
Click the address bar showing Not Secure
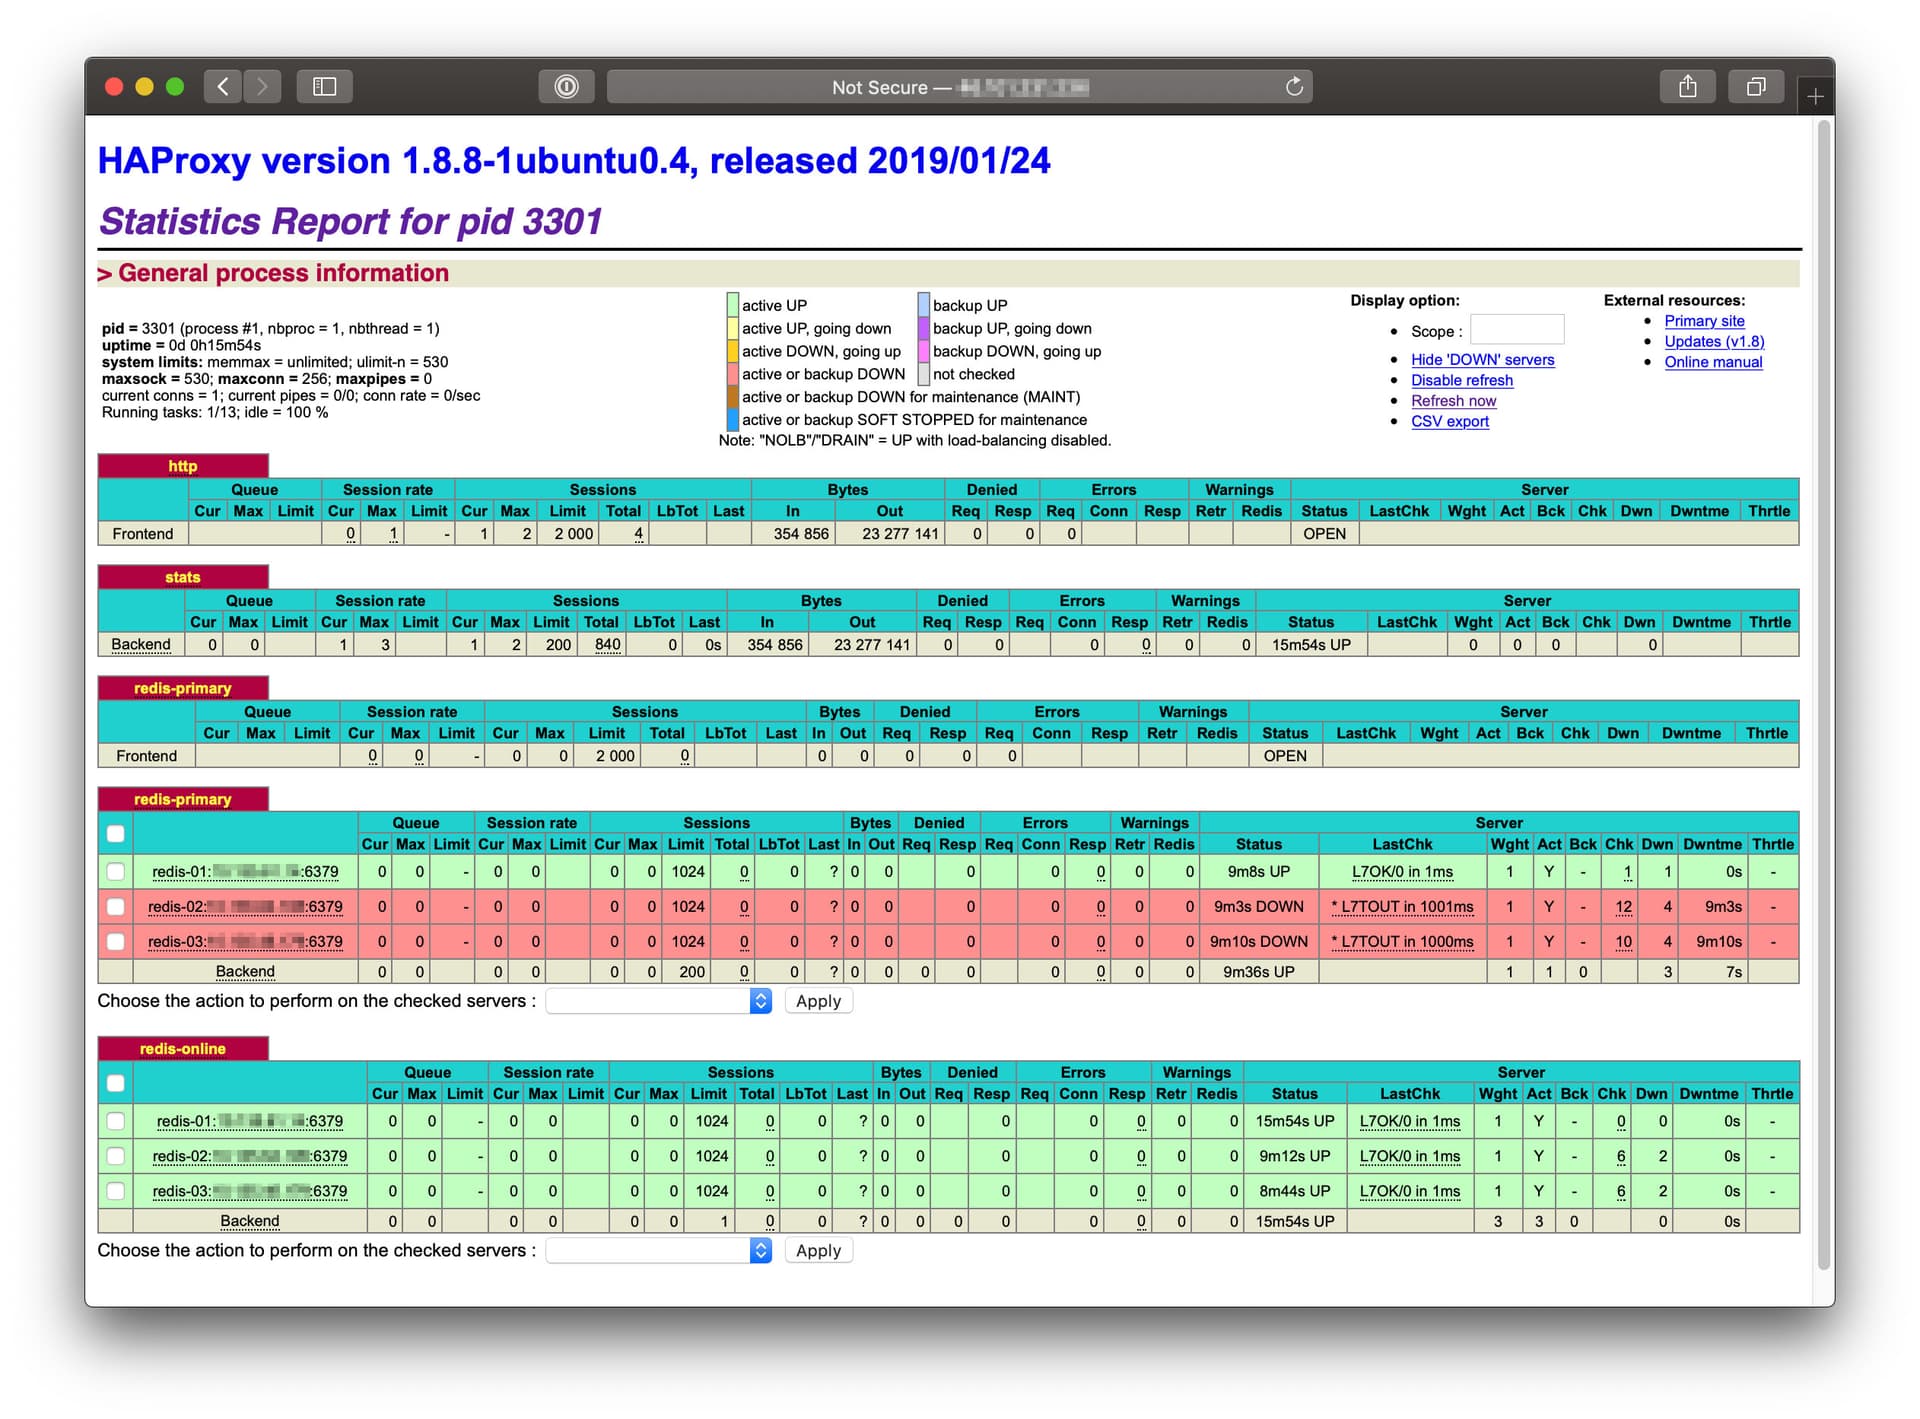pos(960,87)
